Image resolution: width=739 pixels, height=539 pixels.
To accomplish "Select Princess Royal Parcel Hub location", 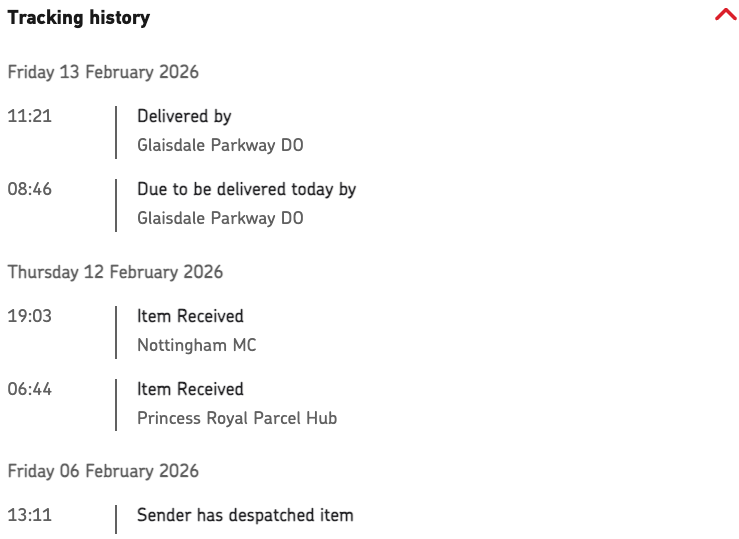I will (x=237, y=418).
